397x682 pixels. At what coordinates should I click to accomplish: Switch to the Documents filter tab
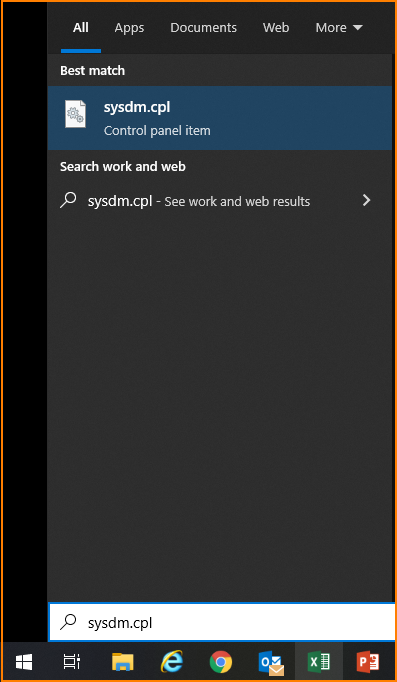[204, 28]
